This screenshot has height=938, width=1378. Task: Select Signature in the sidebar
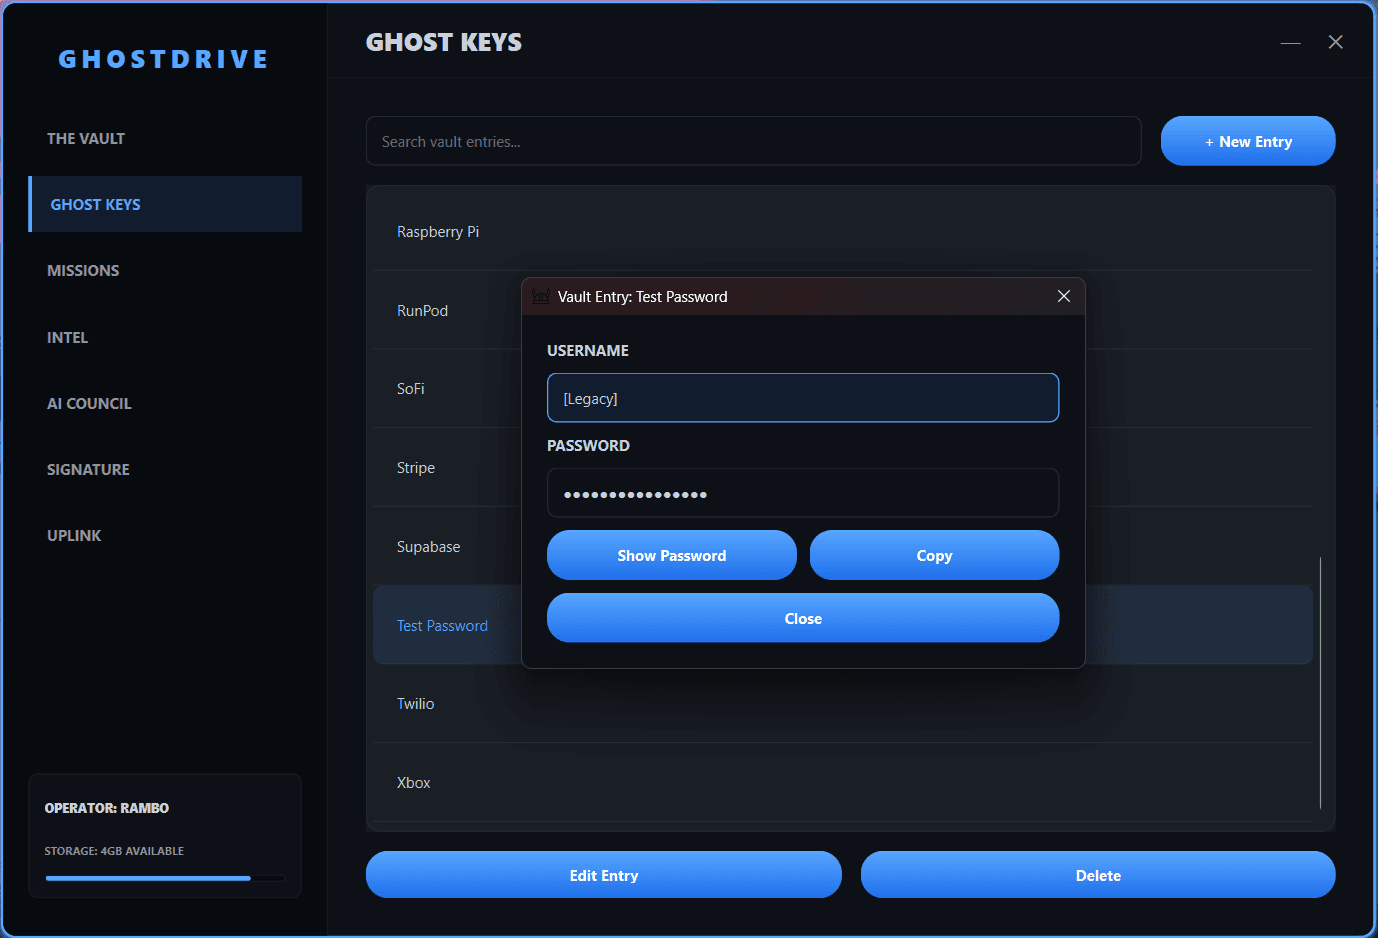(x=88, y=470)
